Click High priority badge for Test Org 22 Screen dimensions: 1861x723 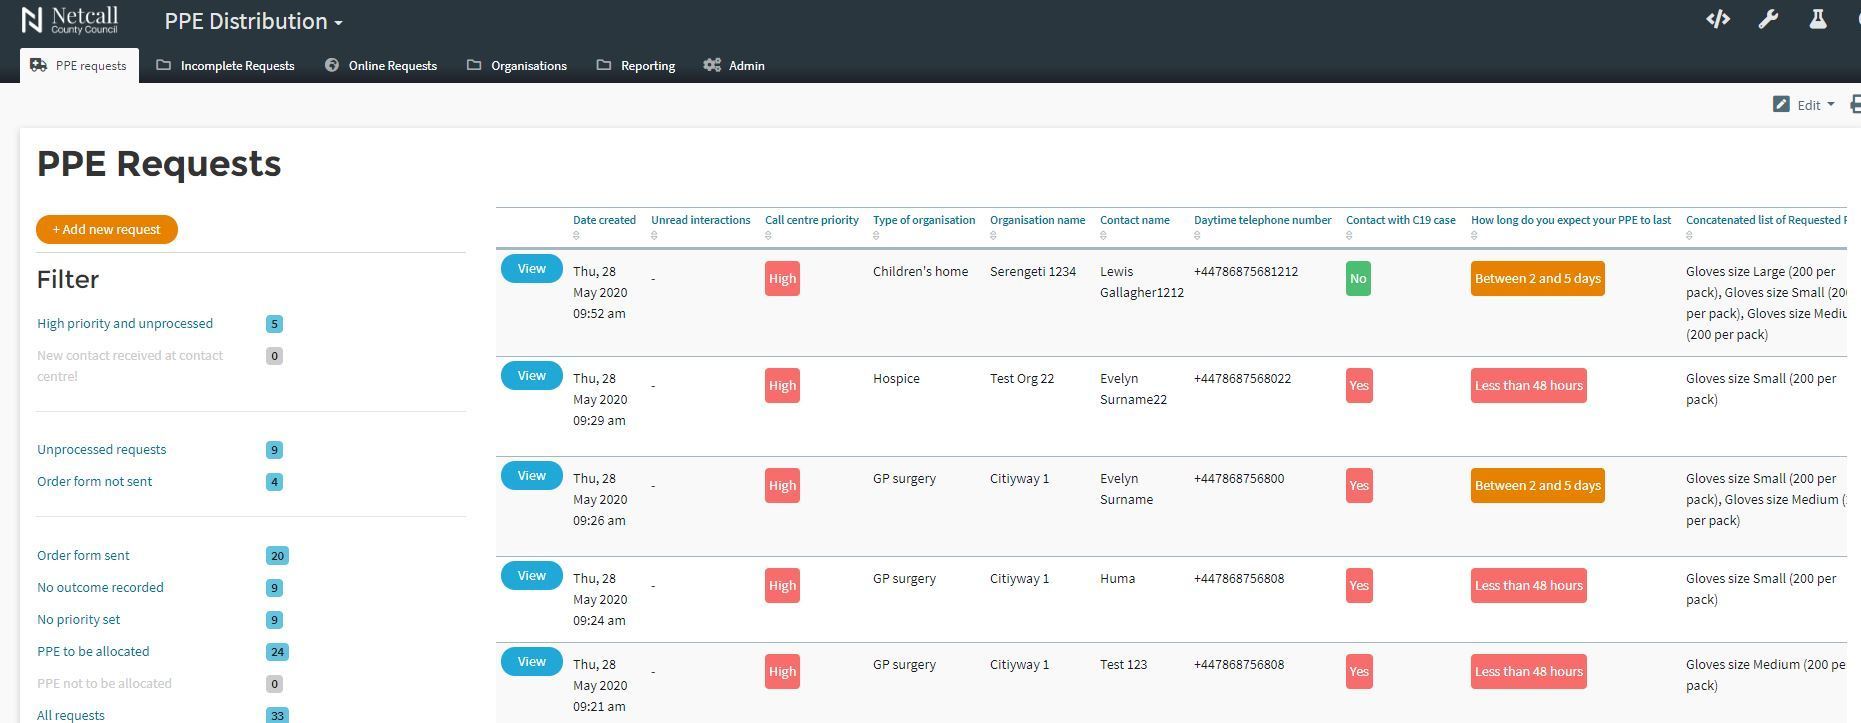click(782, 386)
